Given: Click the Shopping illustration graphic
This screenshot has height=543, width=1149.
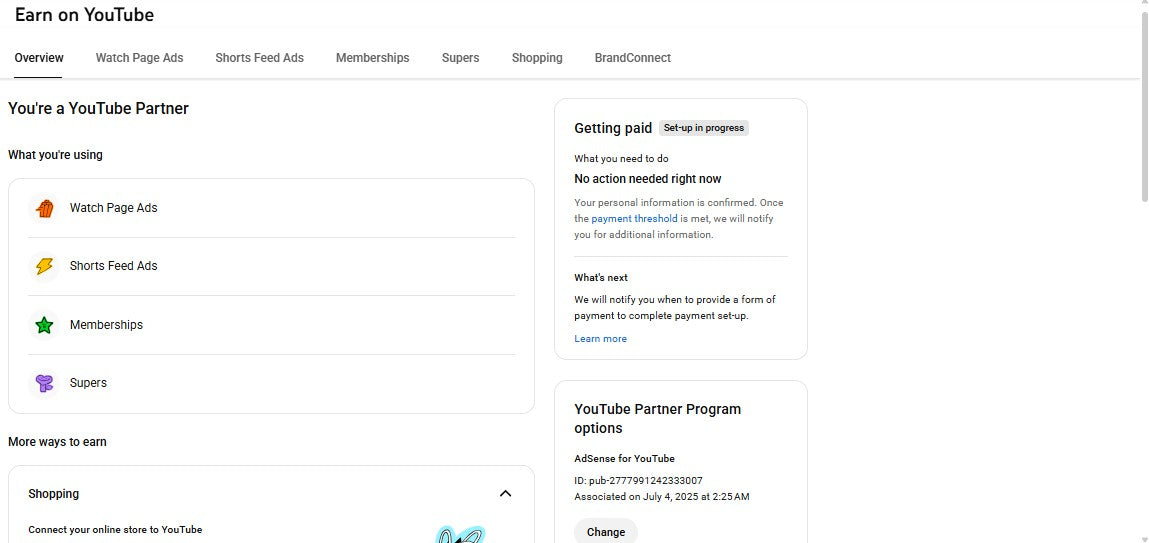Looking at the screenshot, I should tap(460, 534).
